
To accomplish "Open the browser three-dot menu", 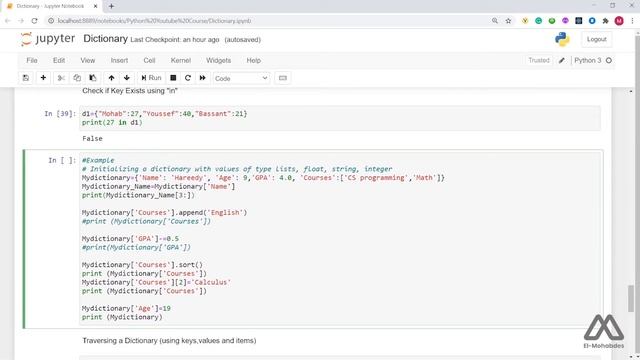I will click(x=632, y=21).
